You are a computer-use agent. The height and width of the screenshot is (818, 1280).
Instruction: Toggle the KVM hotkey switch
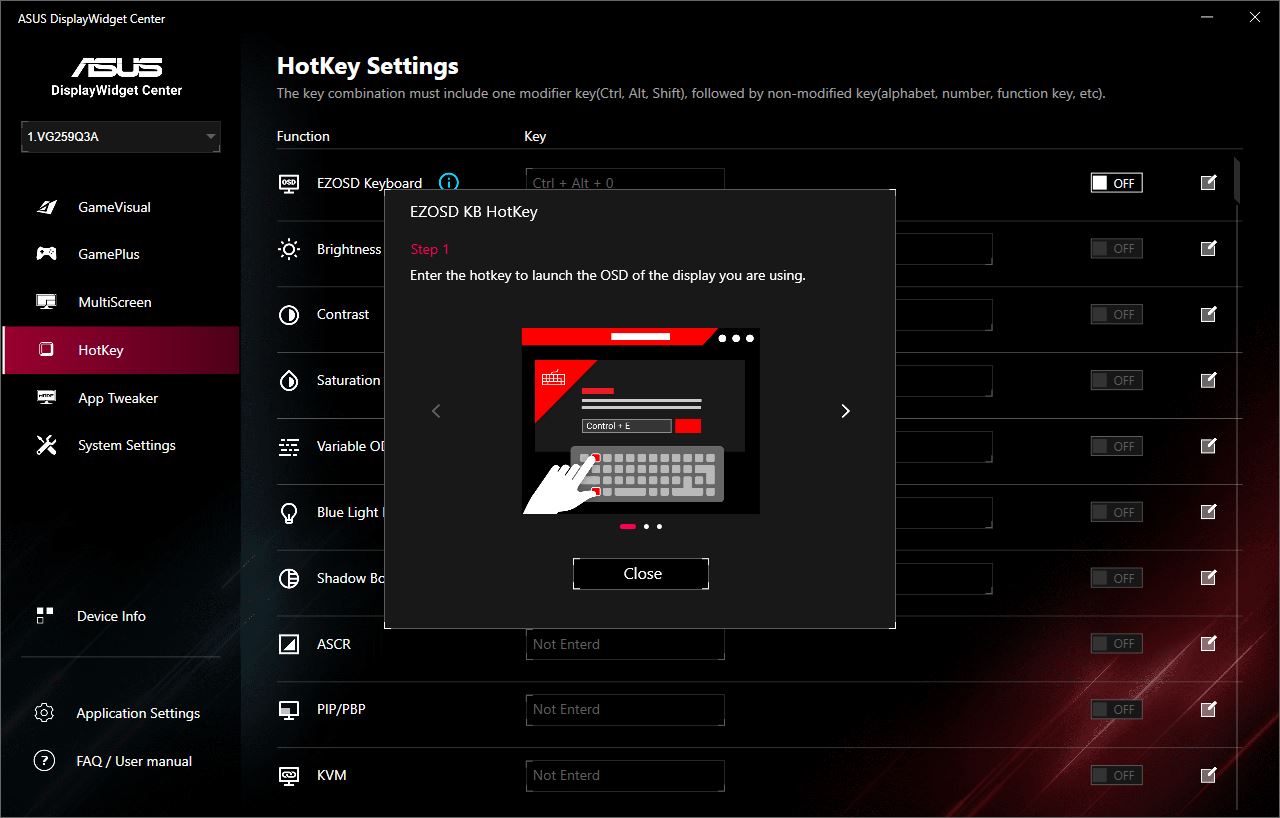tap(1116, 775)
